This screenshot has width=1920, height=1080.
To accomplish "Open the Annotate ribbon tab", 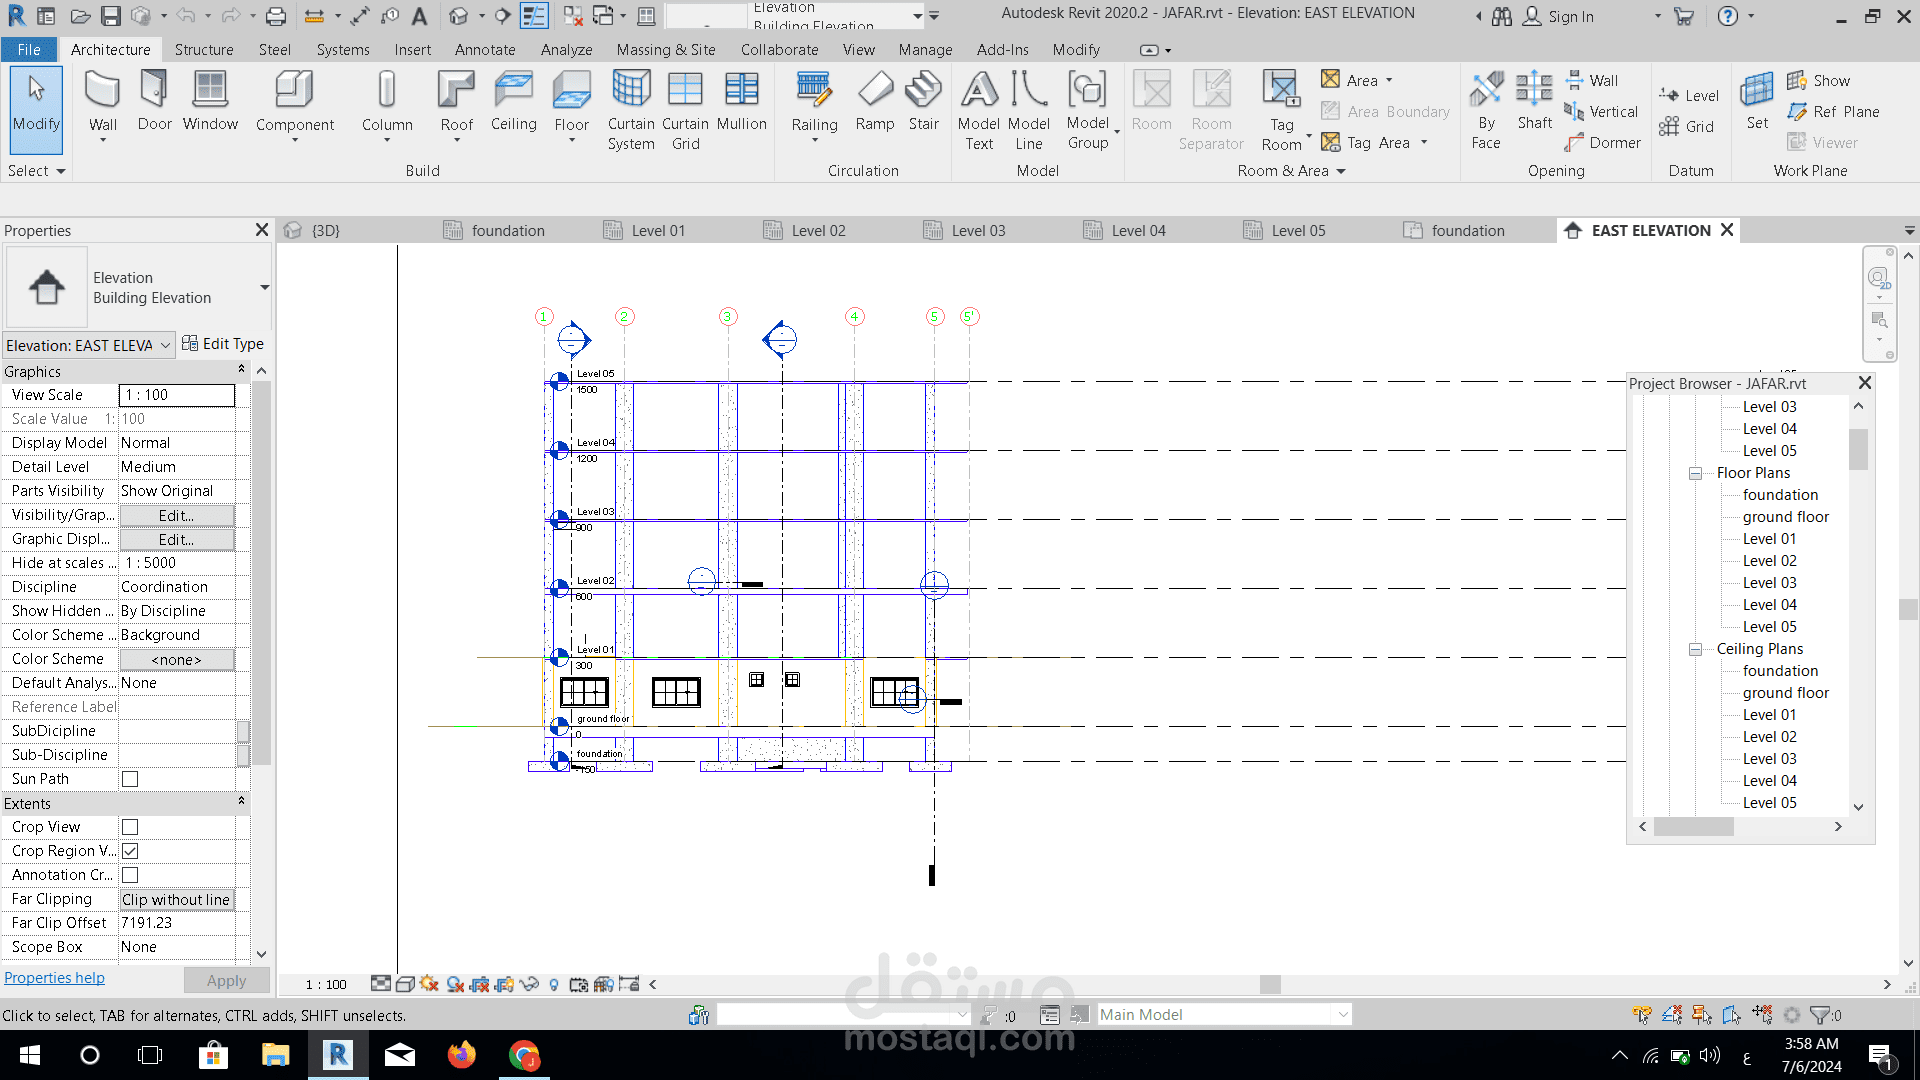I will click(x=485, y=49).
